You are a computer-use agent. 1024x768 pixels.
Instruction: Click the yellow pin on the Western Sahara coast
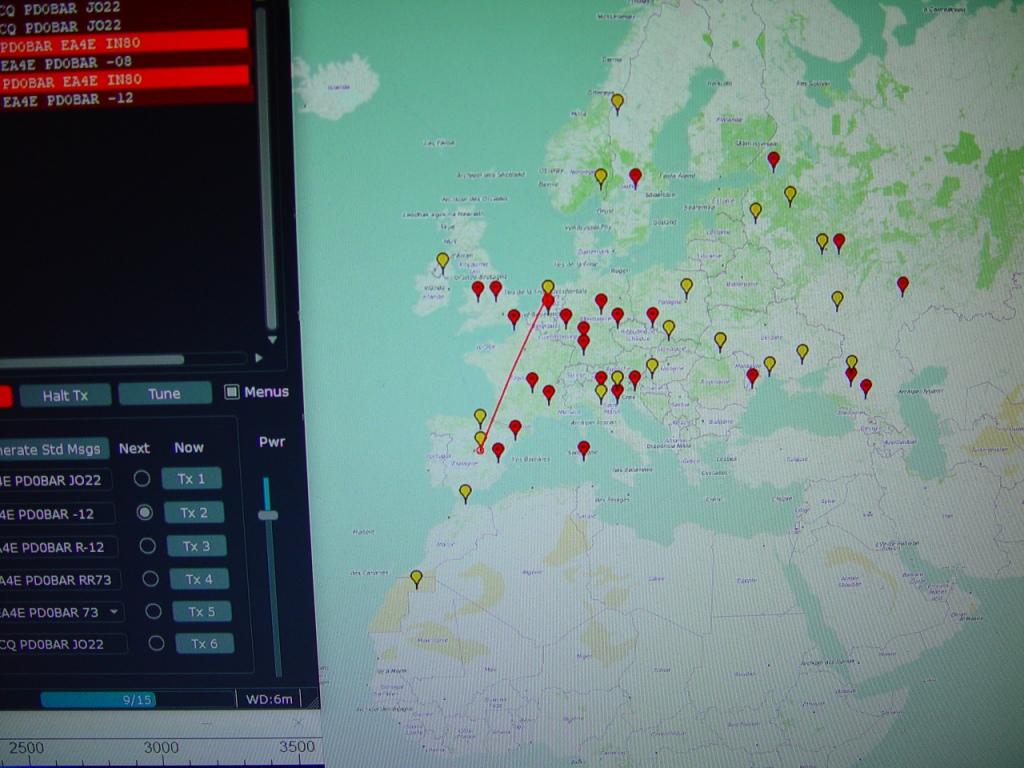pos(416,579)
